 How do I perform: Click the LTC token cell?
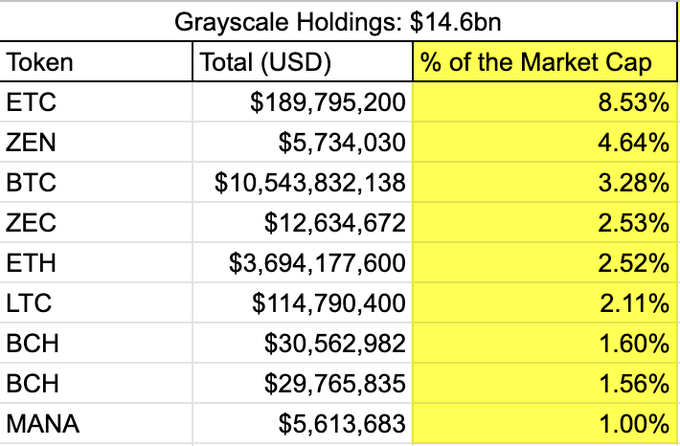tap(96, 303)
